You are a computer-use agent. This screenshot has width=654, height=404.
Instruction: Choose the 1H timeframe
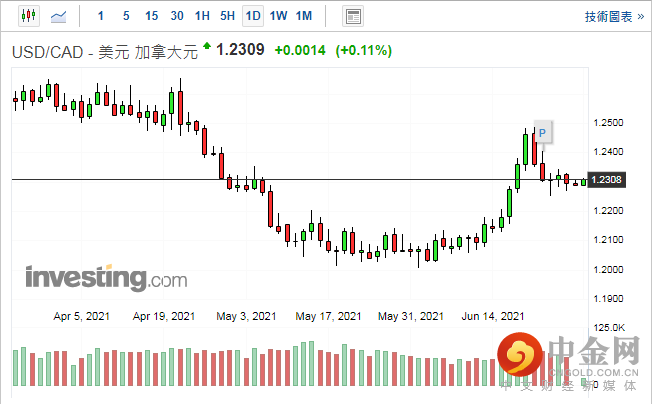(202, 16)
